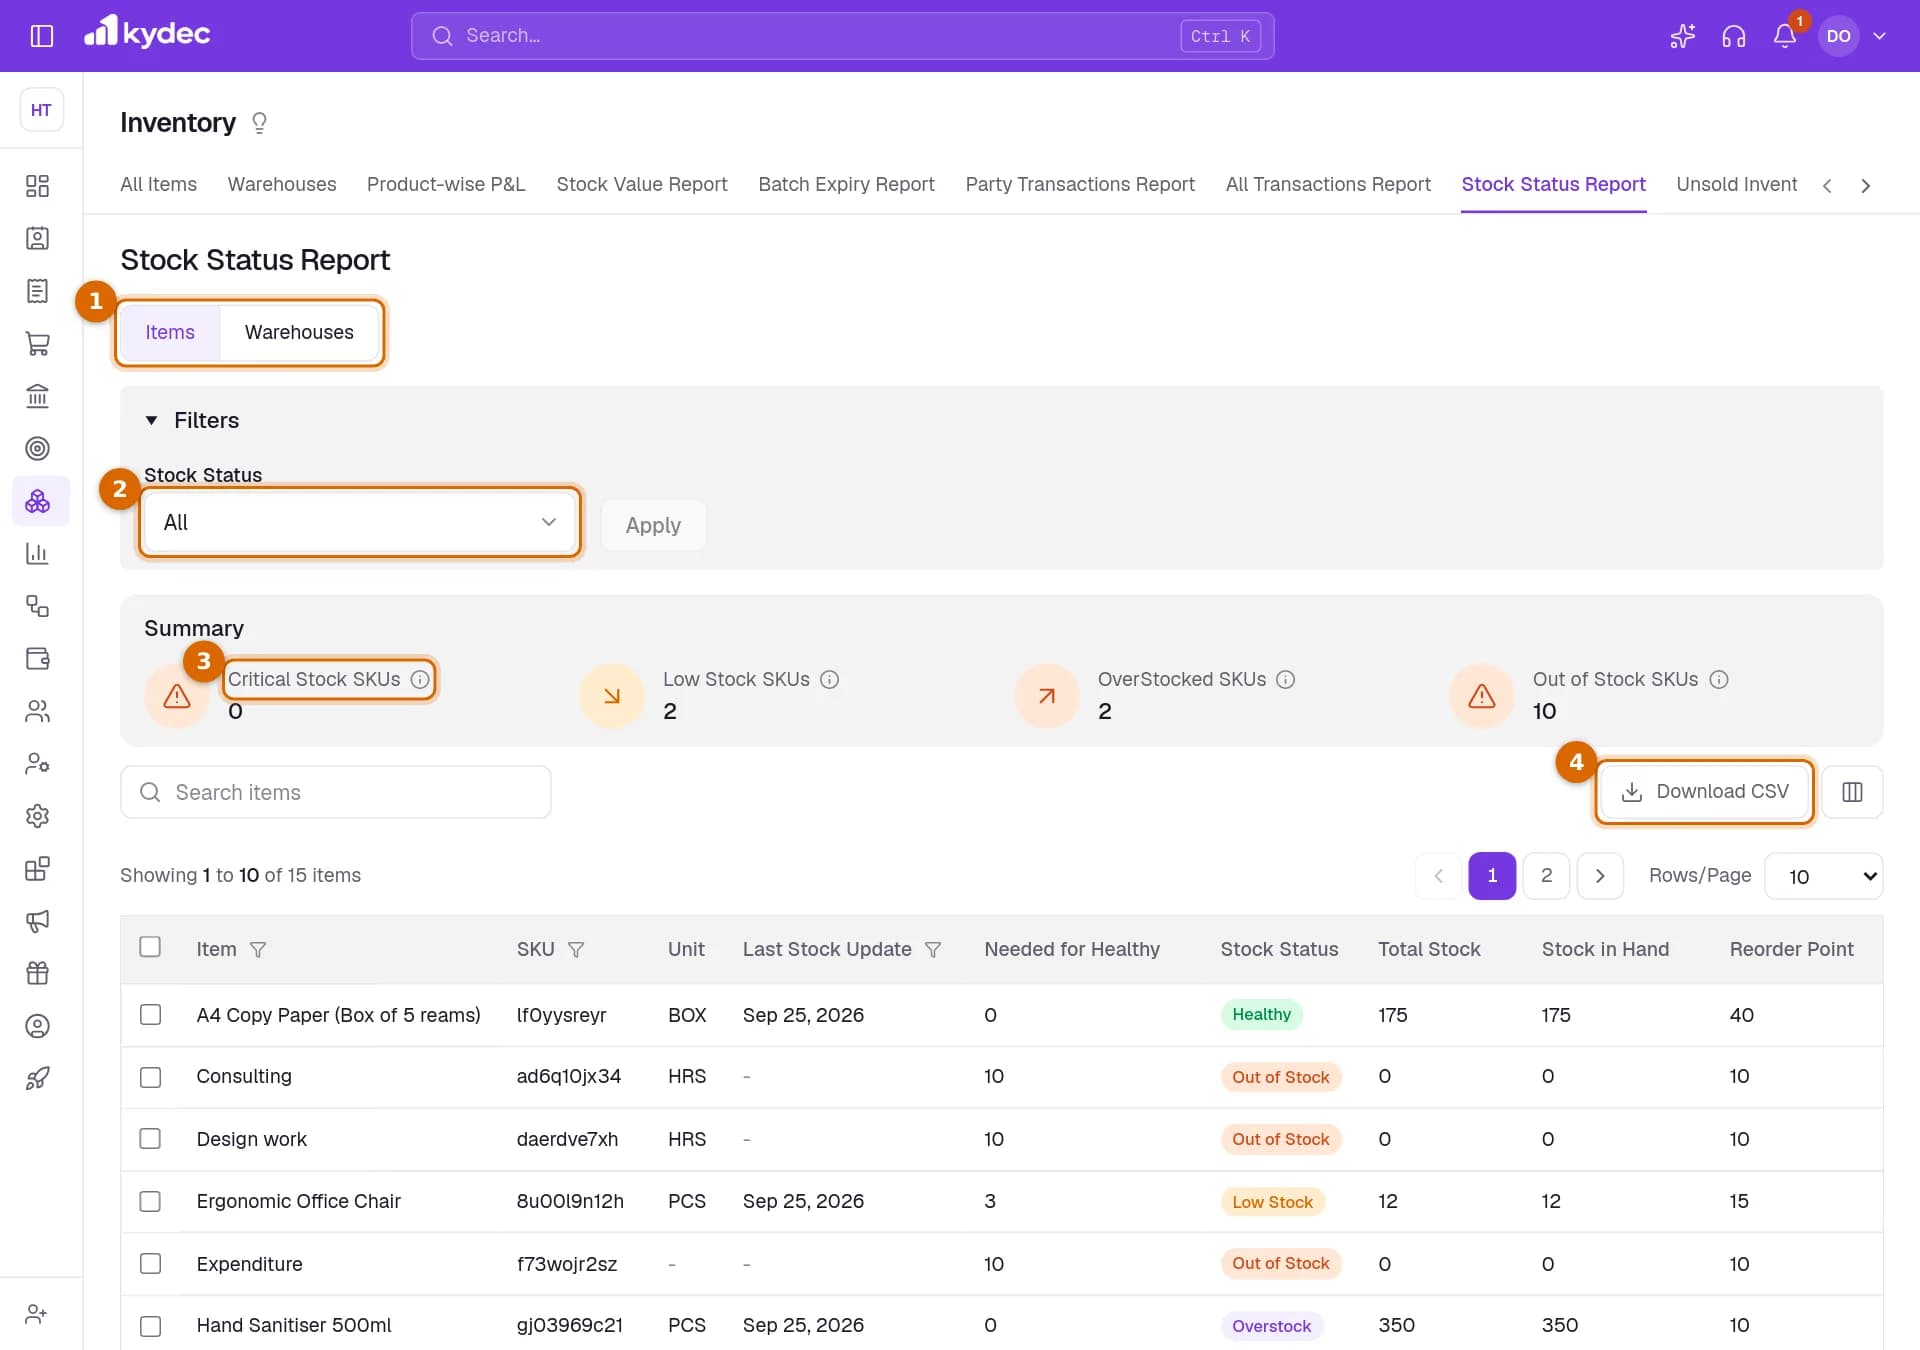Collapse the Filters section triangle
The image size is (1920, 1350).
click(151, 421)
